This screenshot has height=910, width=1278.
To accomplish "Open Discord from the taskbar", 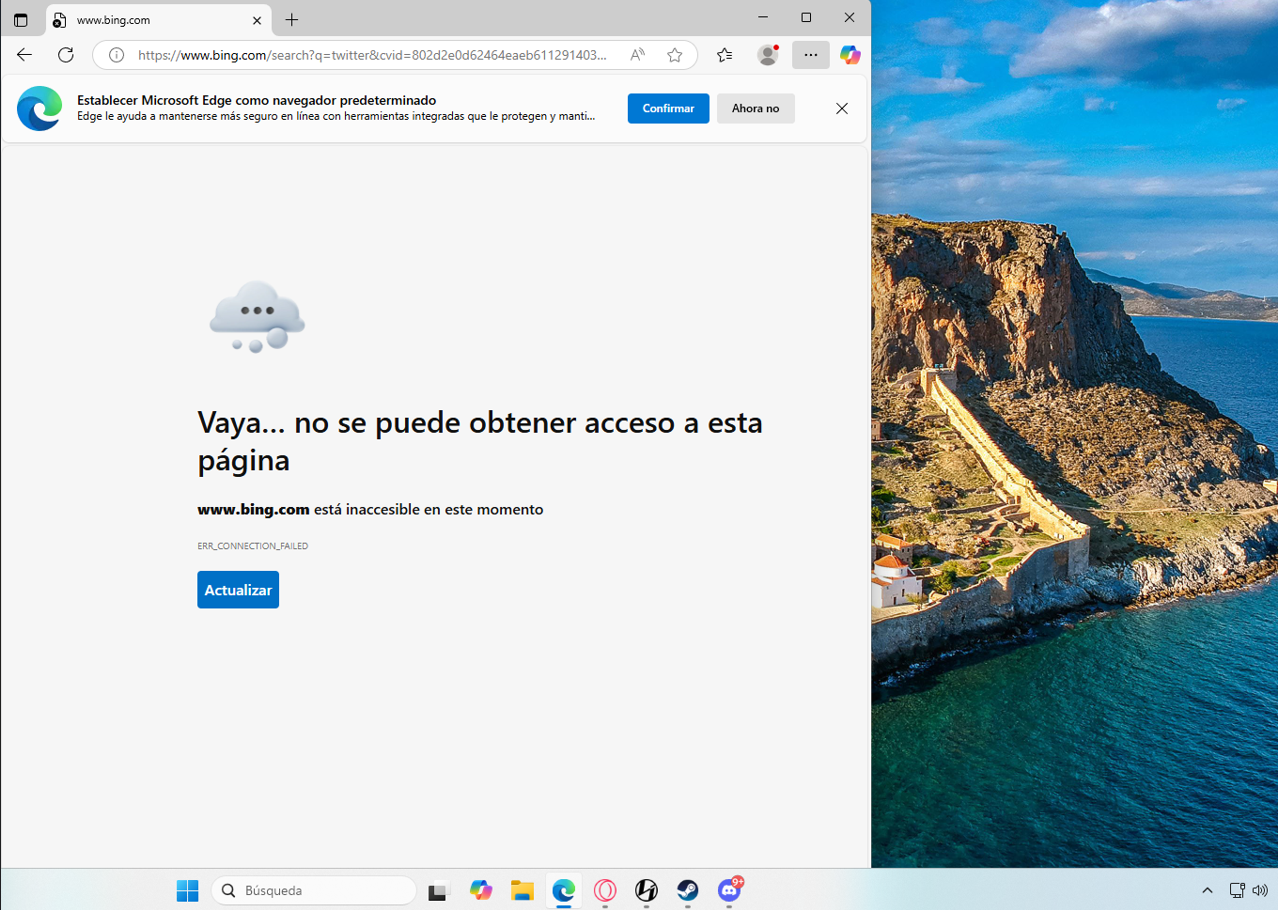I will 730,890.
